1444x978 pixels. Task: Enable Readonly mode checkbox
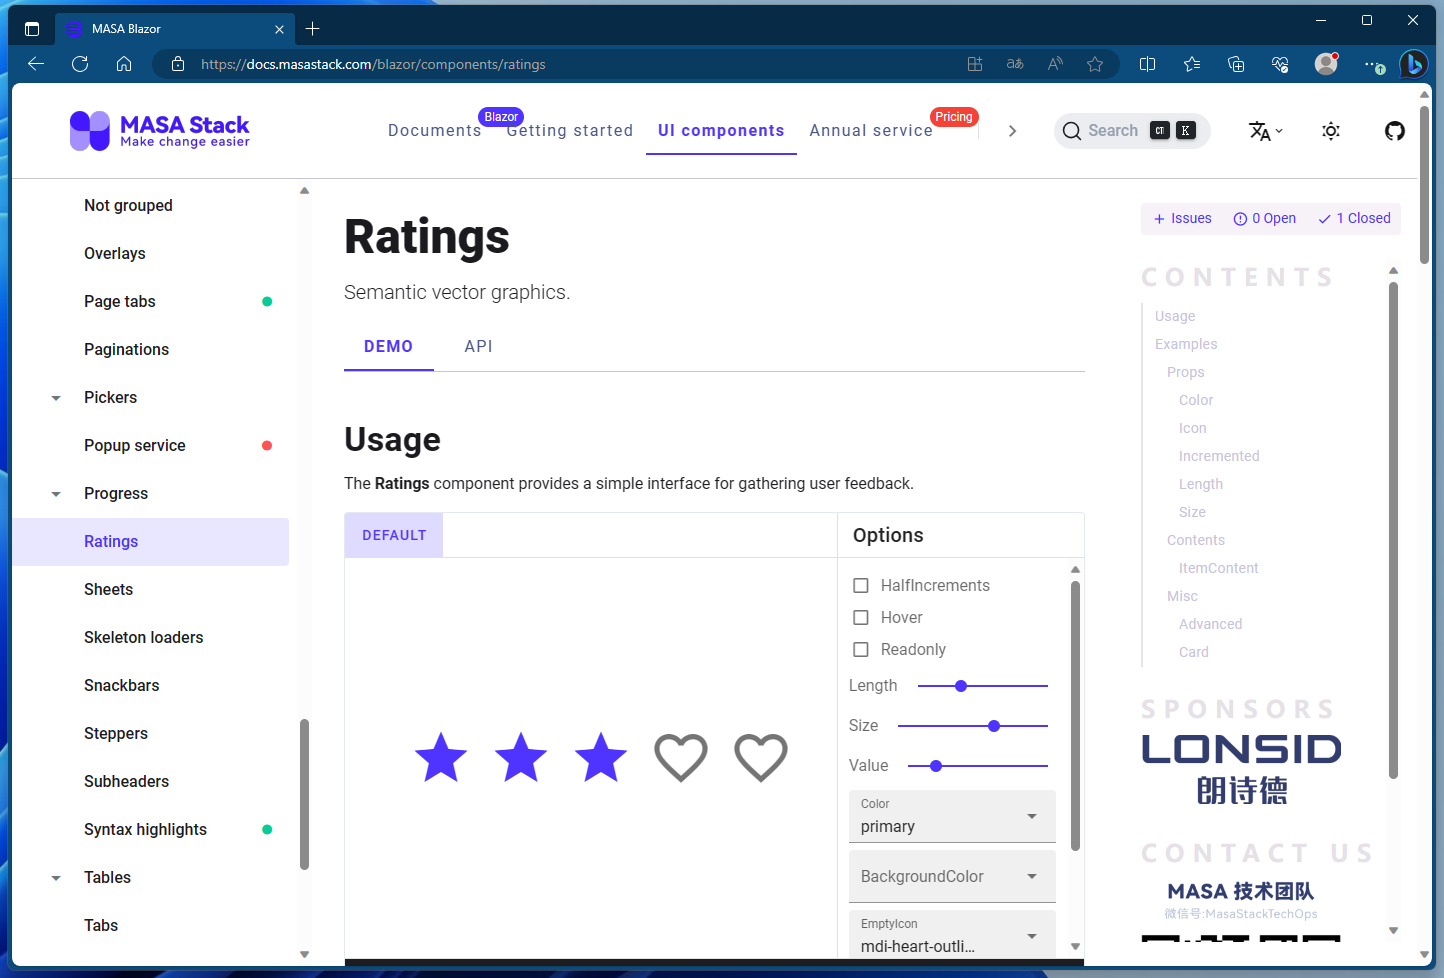pyautogui.click(x=860, y=649)
